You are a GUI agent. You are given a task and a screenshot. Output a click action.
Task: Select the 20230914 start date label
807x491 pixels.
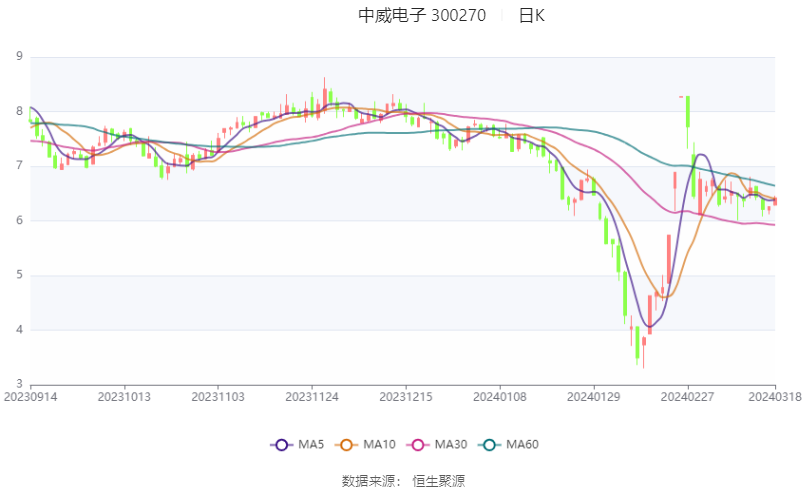pyautogui.click(x=30, y=397)
